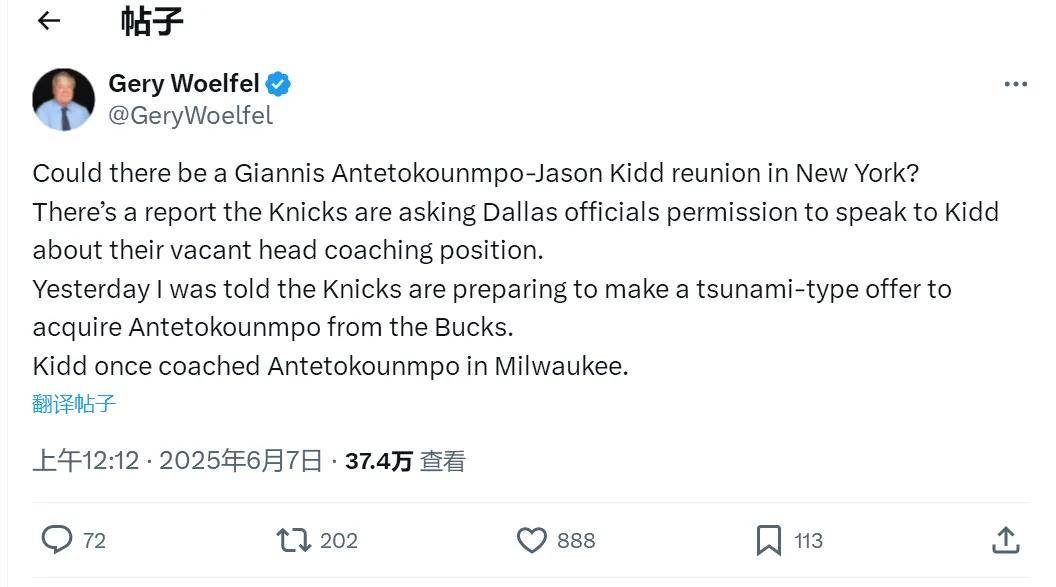Image resolution: width=1056 pixels, height=587 pixels.
Task: Open the @GeryWoelfel handle link
Action: coord(190,115)
